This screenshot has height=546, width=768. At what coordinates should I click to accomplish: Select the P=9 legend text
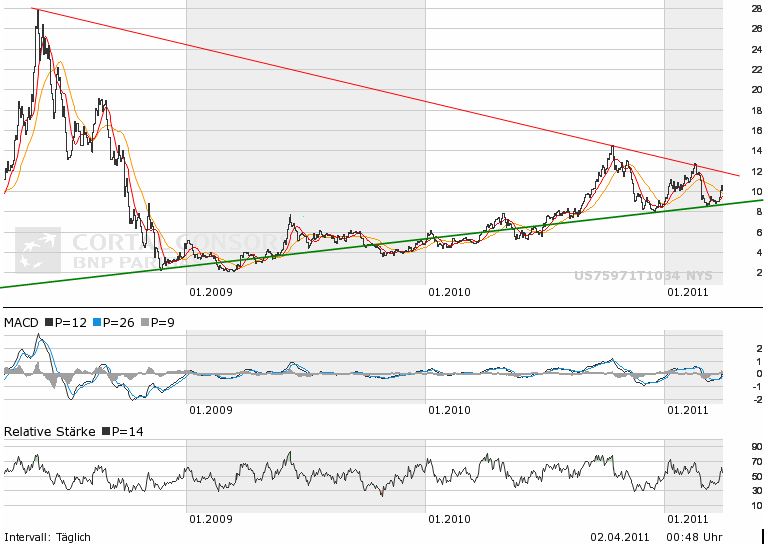point(163,322)
